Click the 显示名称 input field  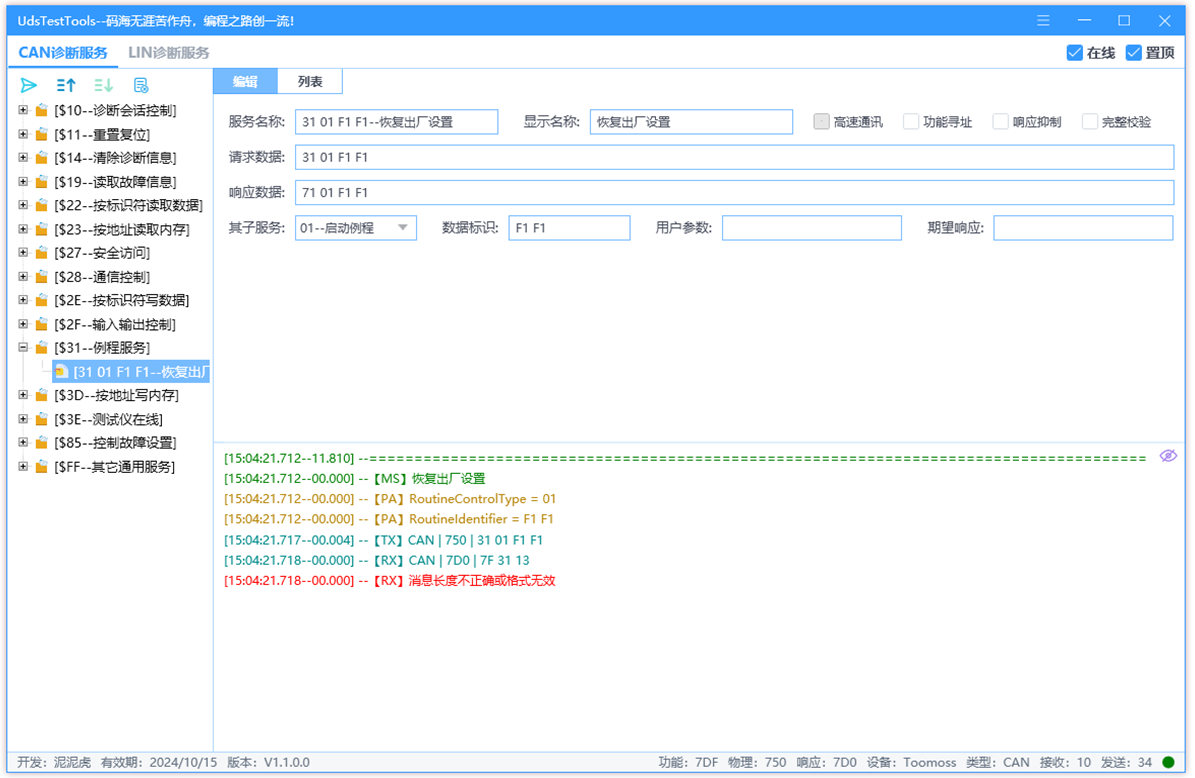coord(691,122)
